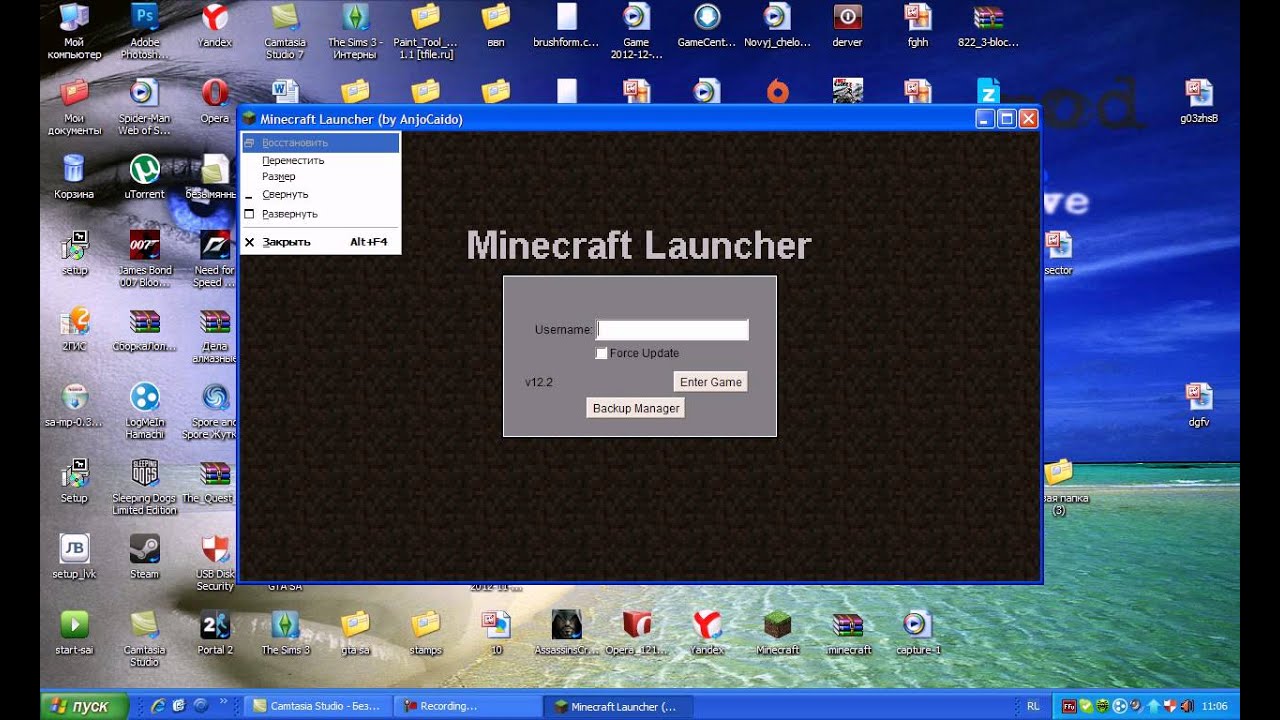This screenshot has width=1280, height=720.
Task: Click the 11:06 taskbar clock
Action: (1214, 706)
